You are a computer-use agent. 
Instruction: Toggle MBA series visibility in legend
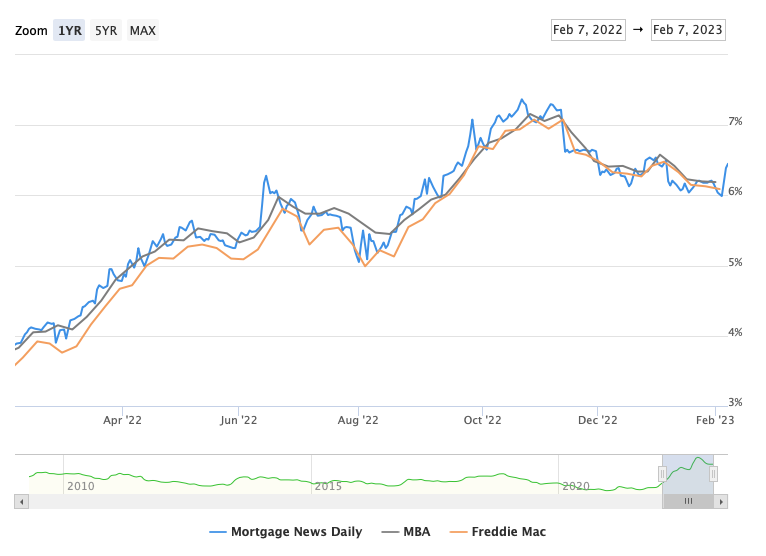click(416, 532)
